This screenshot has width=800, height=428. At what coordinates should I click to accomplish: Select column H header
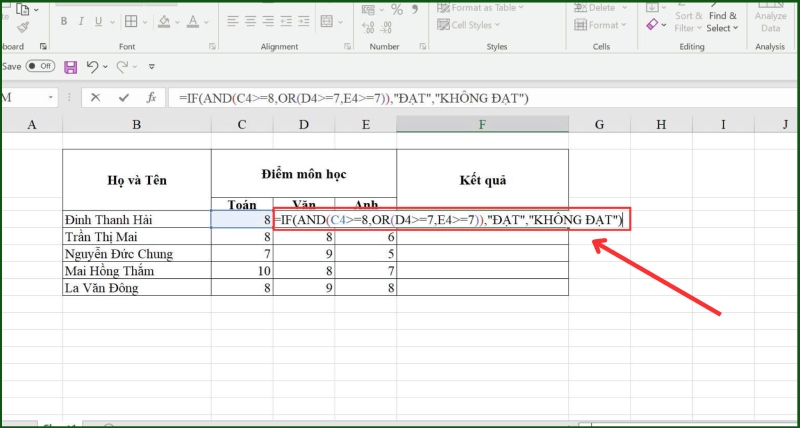click(661, 124)
